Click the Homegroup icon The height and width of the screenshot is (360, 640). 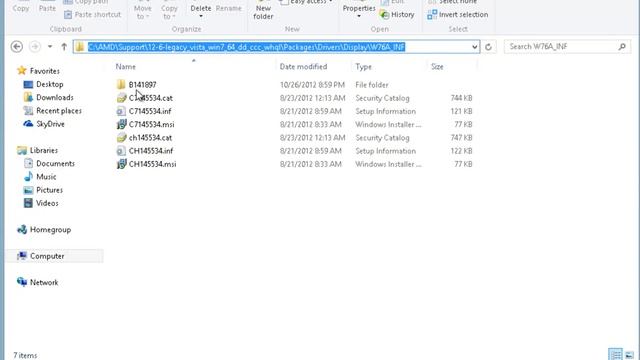pos(22,229)
